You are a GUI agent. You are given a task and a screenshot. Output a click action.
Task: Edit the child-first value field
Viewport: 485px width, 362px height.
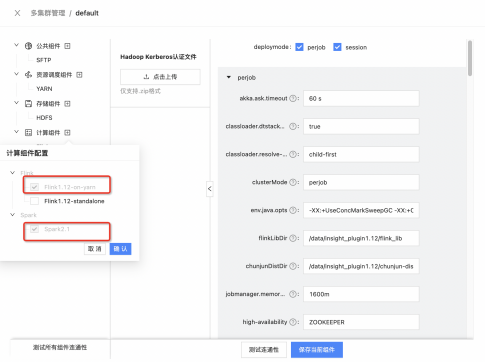[361, 154]
